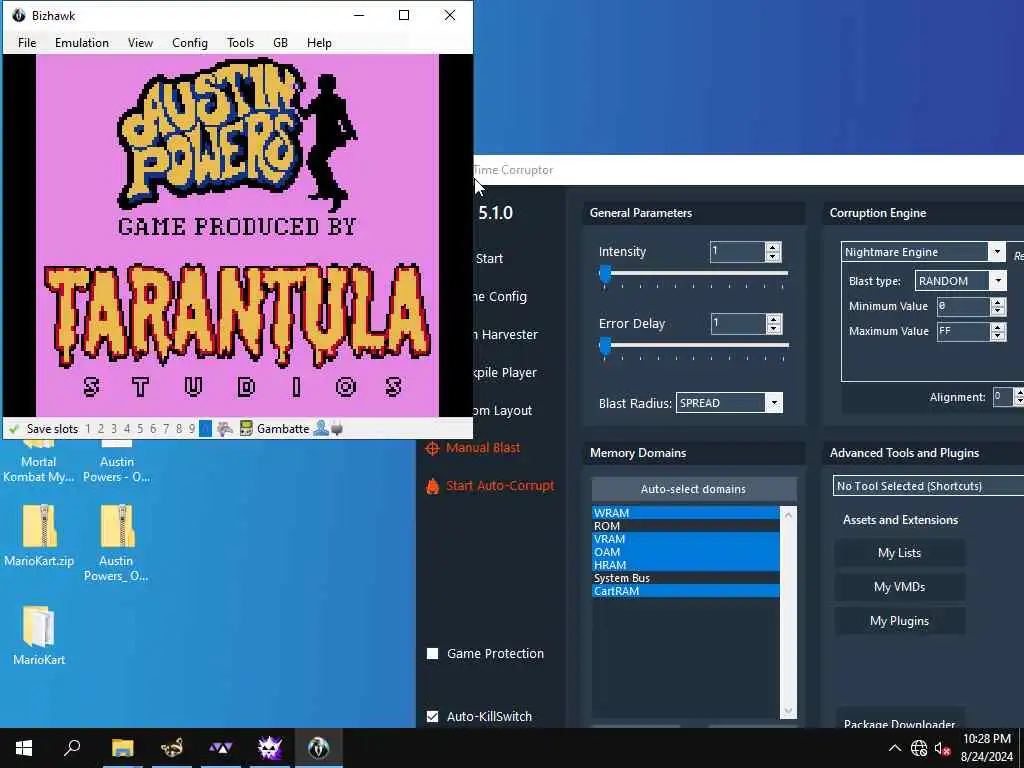This screenshot has height=768, width=1024.
Task: Open Config menu in Bizhawk
Action: point(190,42)
